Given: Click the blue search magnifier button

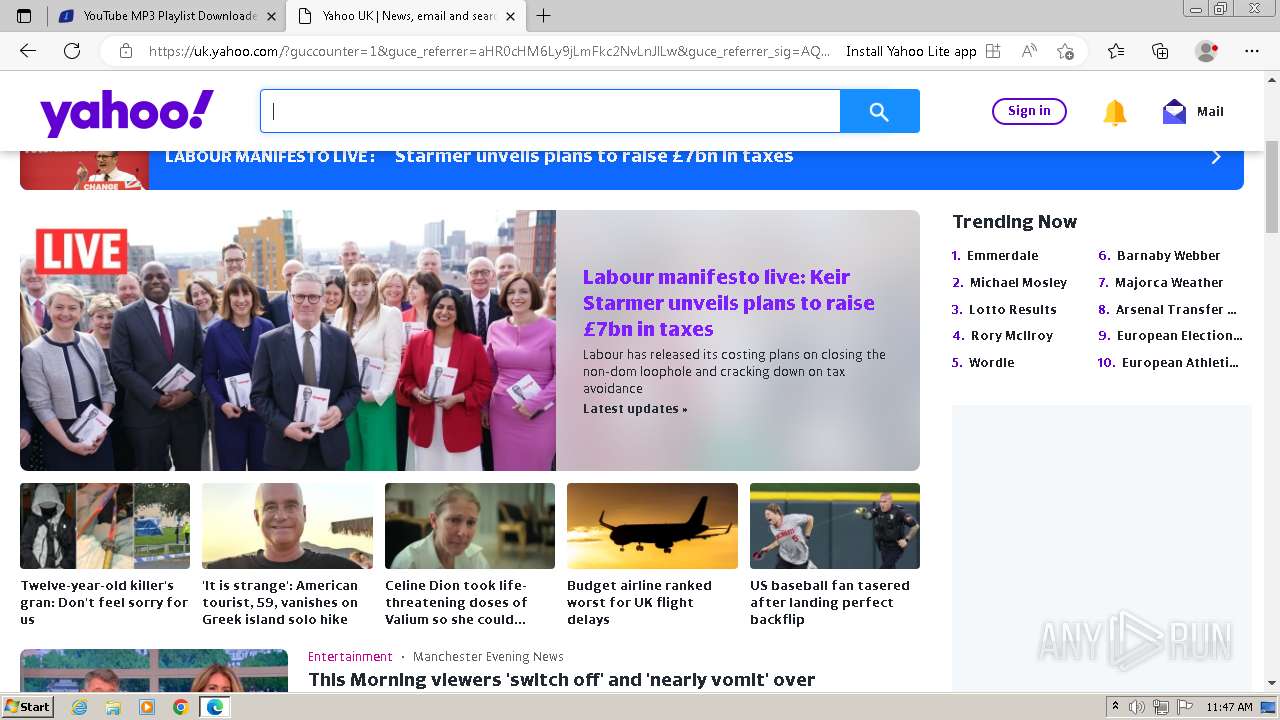Looking at the screenshot, I should pos(879,111).
